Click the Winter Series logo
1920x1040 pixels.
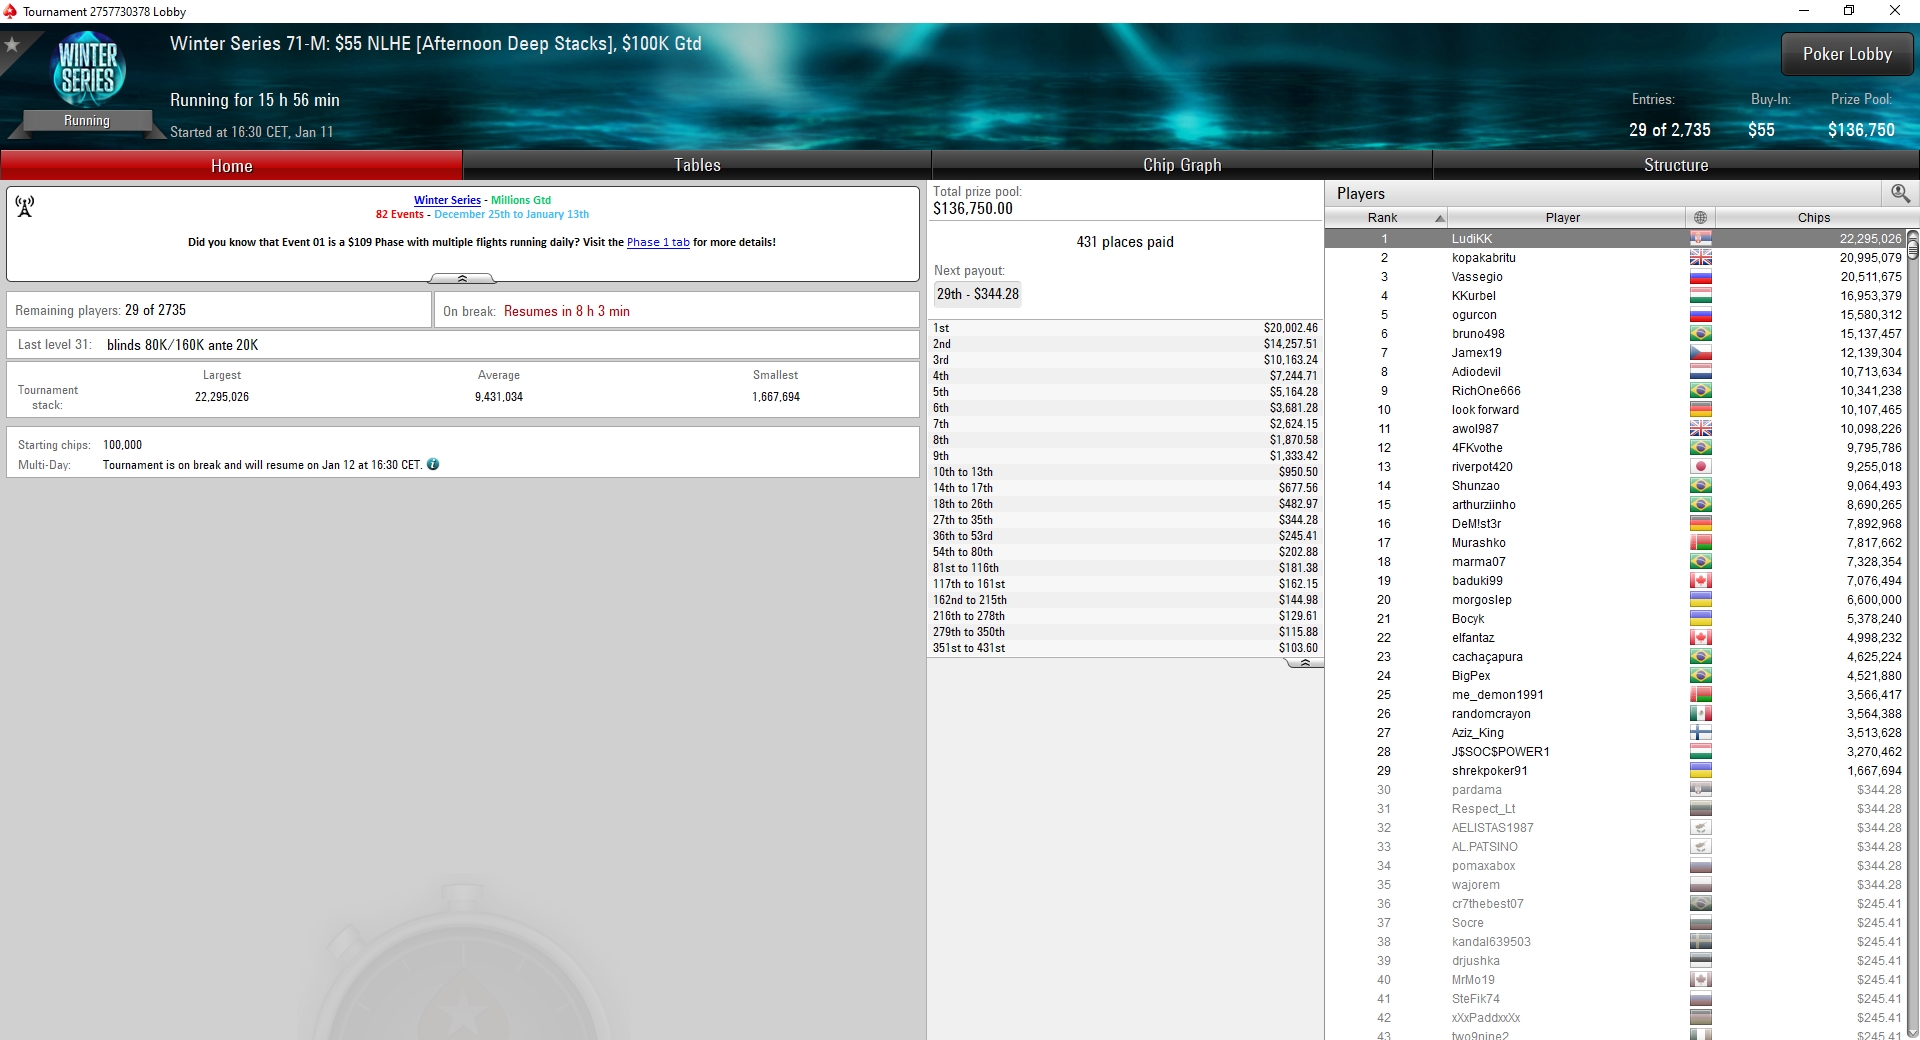[x=88, y=69]
